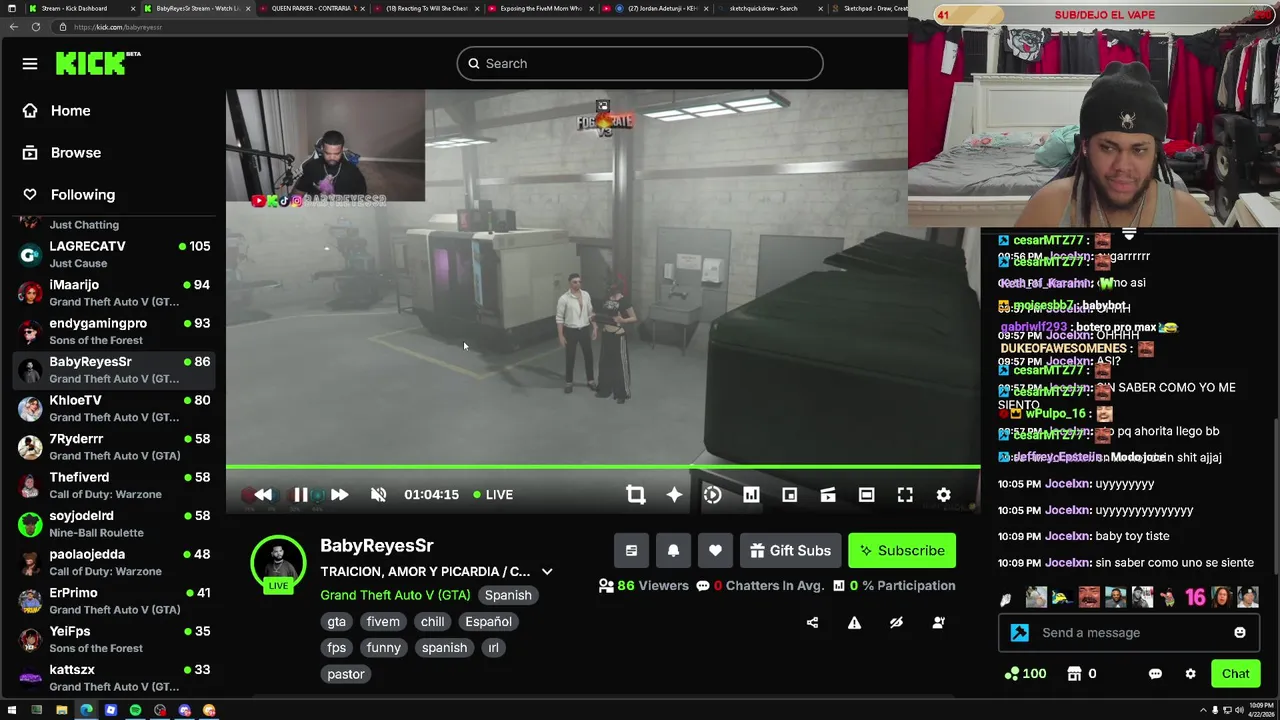
Task: Toggle notifications bell for BabyReyesSr
Action: coord(673,551)
